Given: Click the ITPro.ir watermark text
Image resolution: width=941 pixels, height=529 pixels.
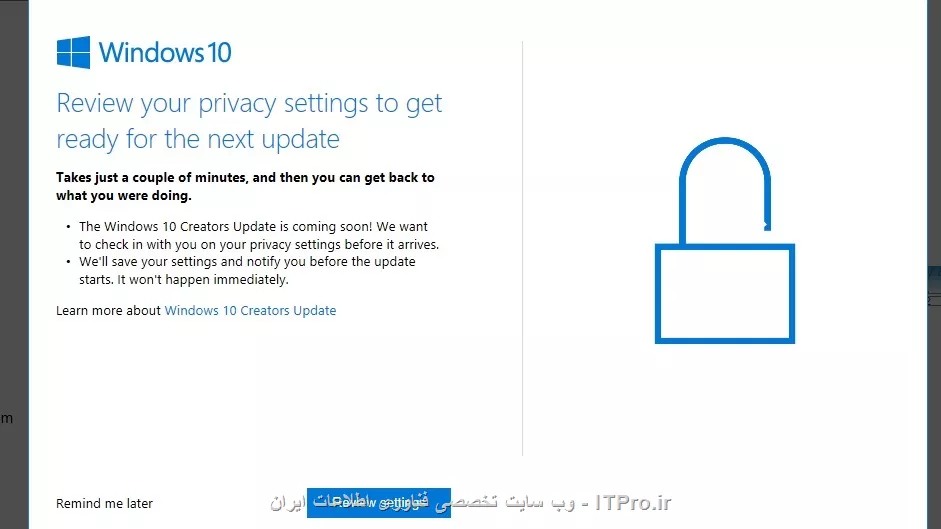Looking at the screenshot, I should click(x=633, y=503).
